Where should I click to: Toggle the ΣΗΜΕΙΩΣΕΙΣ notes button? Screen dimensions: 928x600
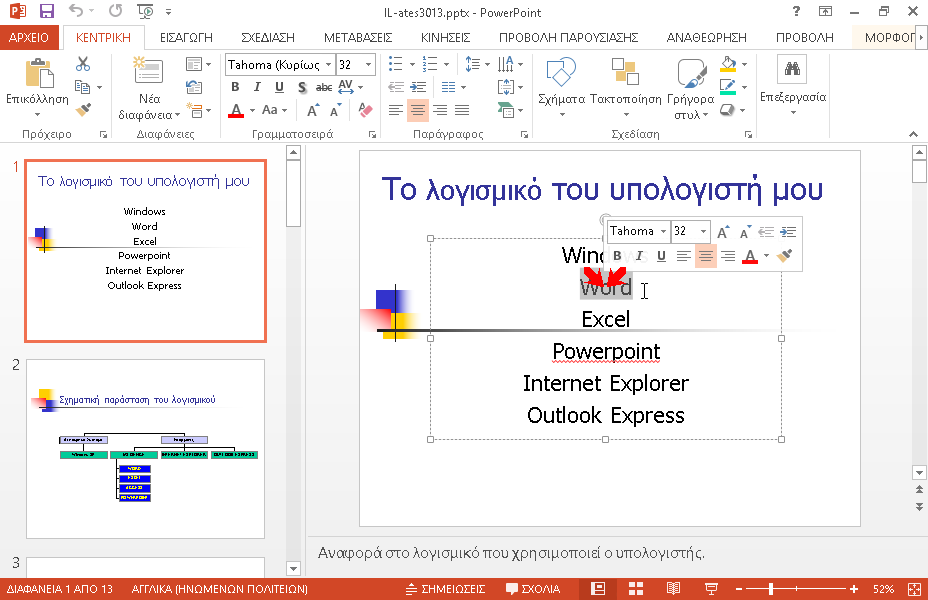coord(445,589)
